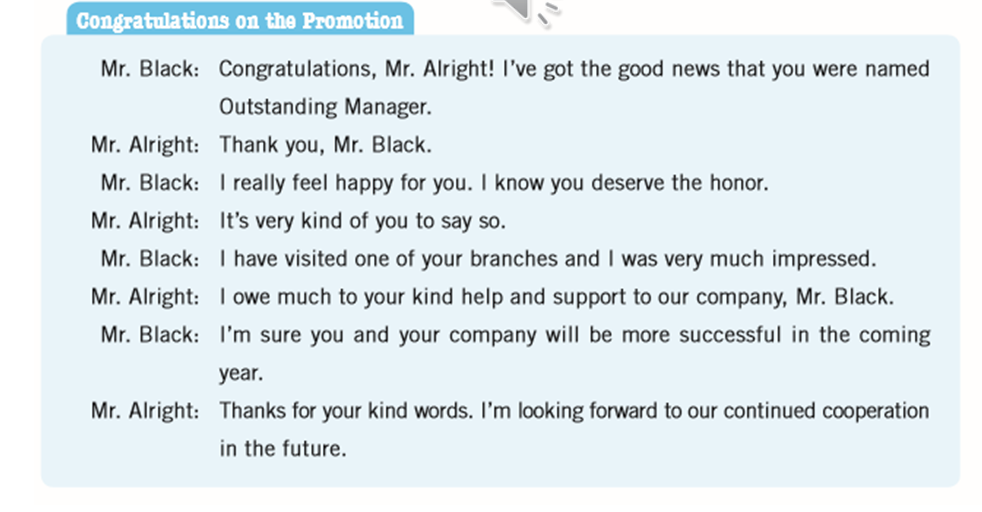Click the "Outstanding Manager." text line
Screen dimensions: 982x512
(x=345, y=107)
